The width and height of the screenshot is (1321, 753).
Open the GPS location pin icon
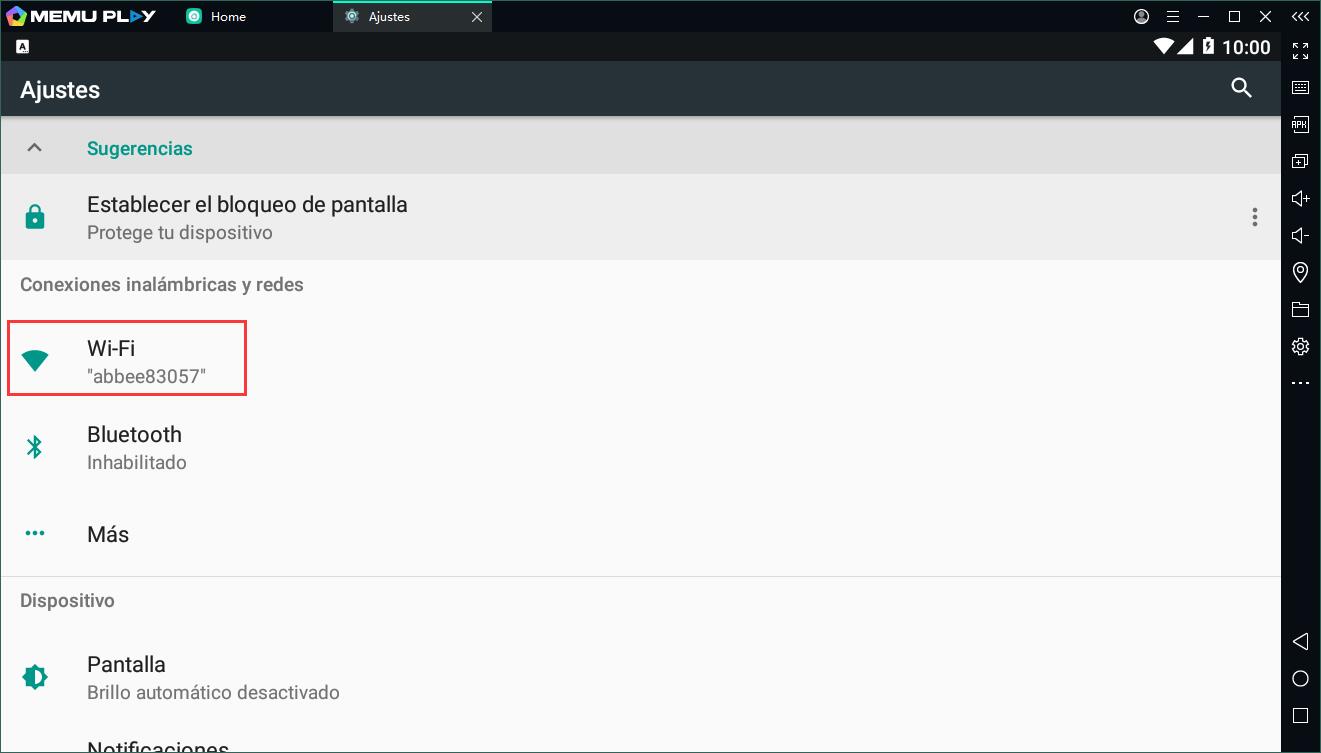click(1300, 272)
